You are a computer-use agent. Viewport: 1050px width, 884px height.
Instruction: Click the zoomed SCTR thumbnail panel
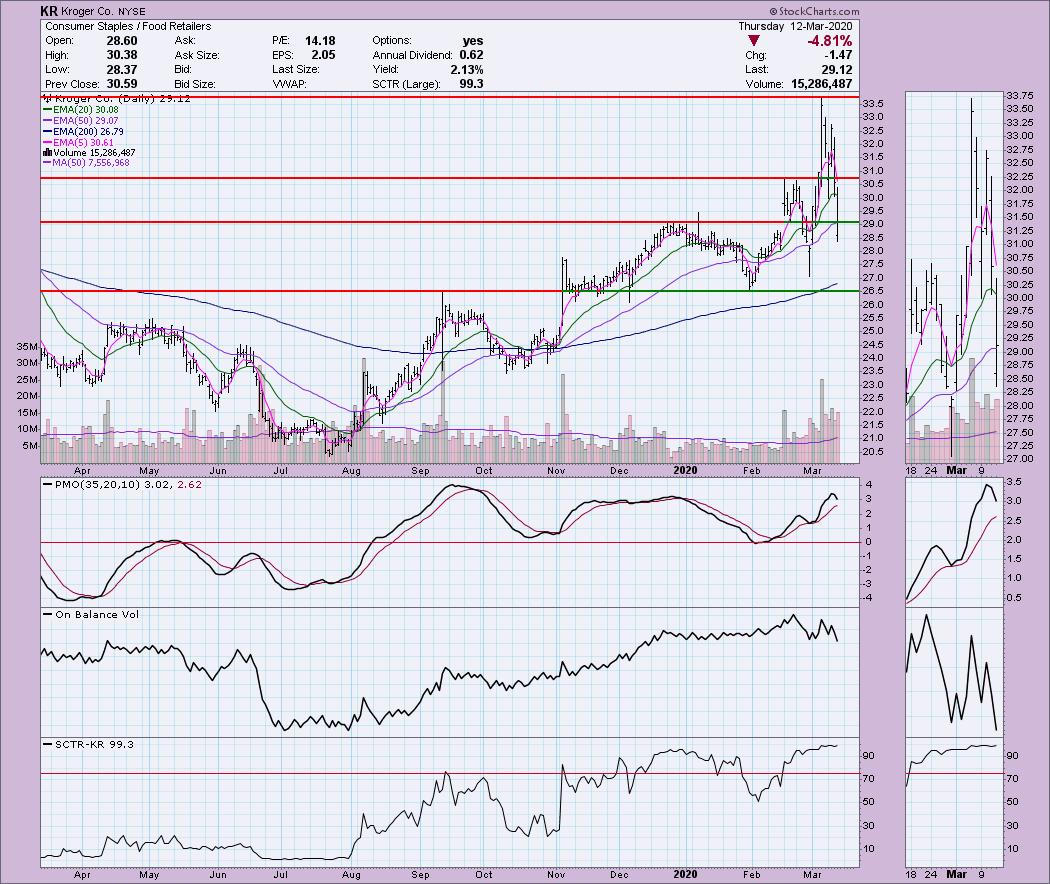coord(954,802)
